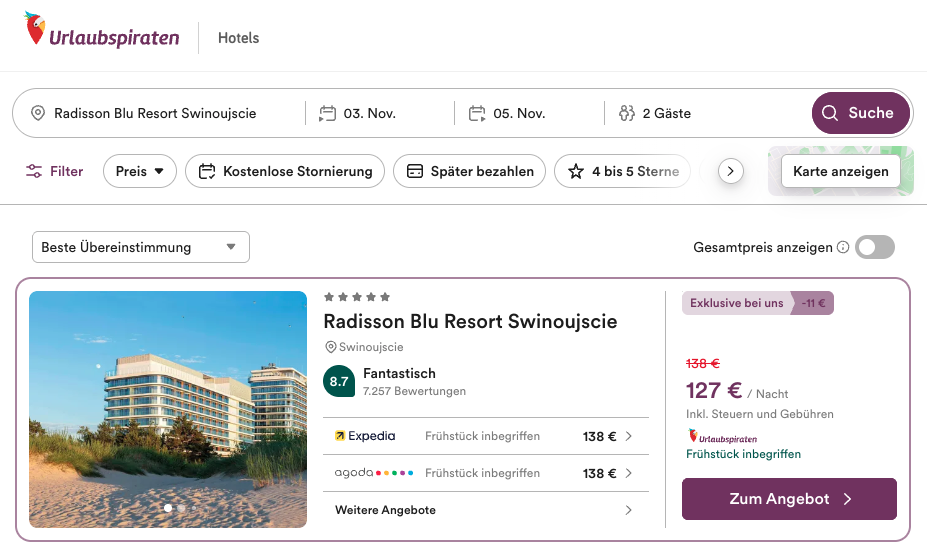
Task: Select the Expedia offer for 138 €
Action: tap(484, 436)
